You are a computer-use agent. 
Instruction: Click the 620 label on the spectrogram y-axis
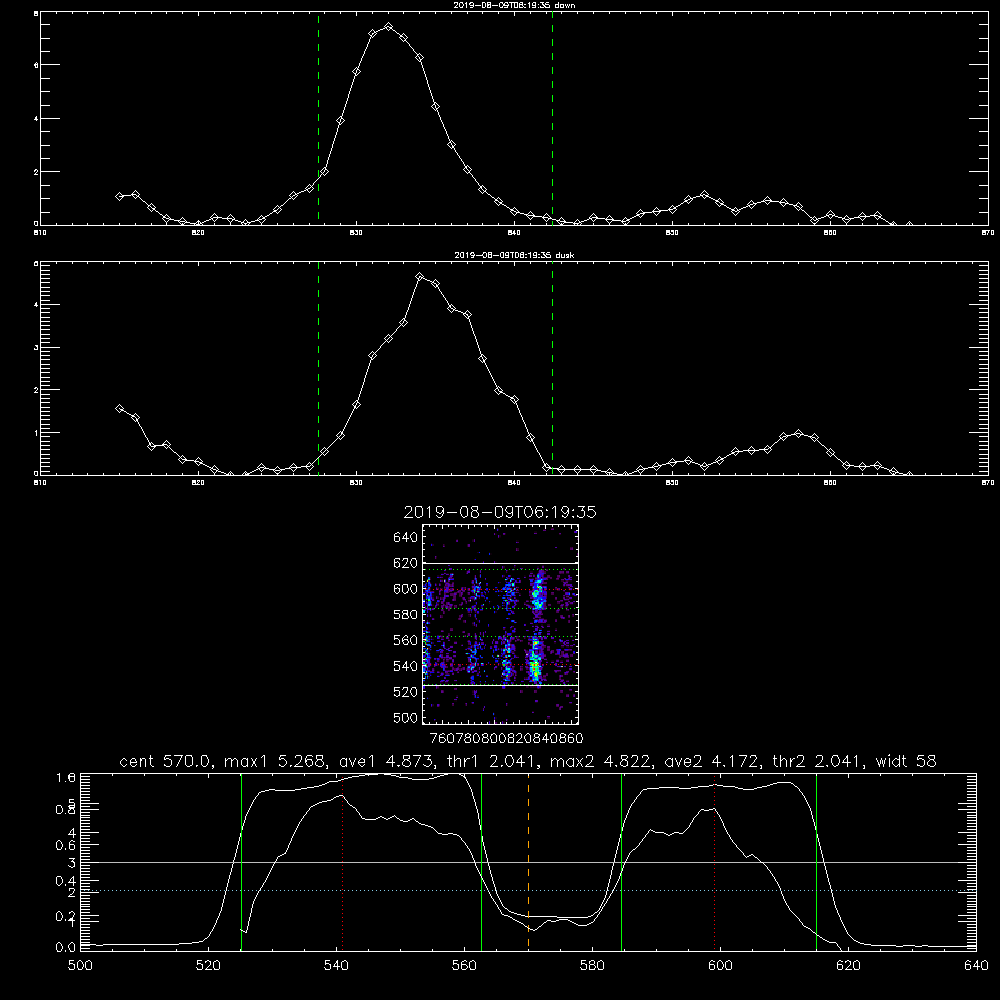click(406, 563)
